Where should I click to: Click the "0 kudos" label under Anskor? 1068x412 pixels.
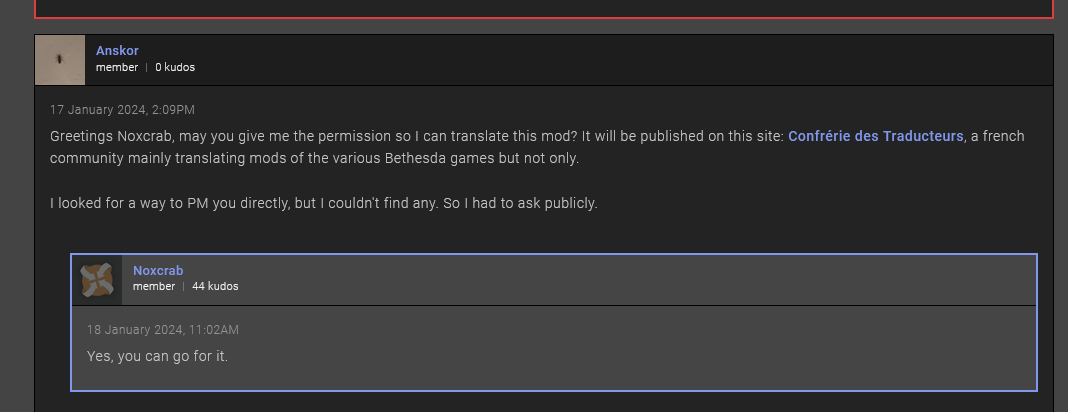coord(175,67)
